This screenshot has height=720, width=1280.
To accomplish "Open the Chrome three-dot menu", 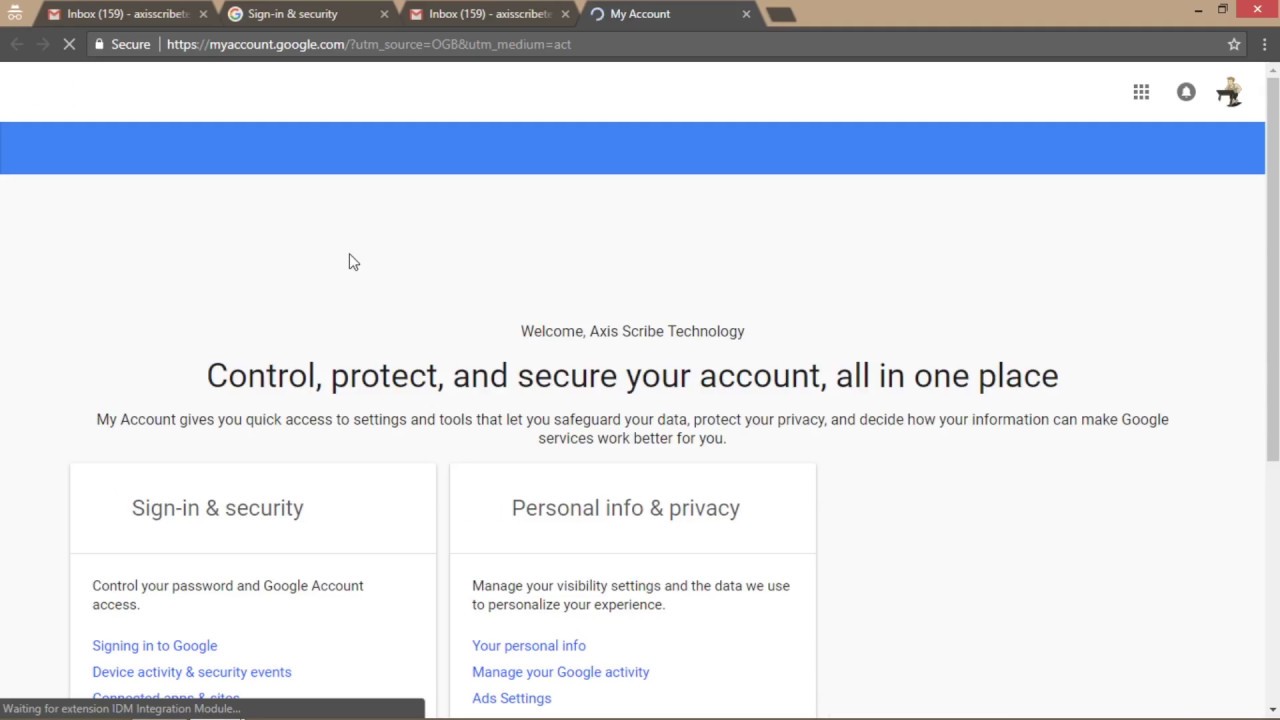I will 1265,44.
